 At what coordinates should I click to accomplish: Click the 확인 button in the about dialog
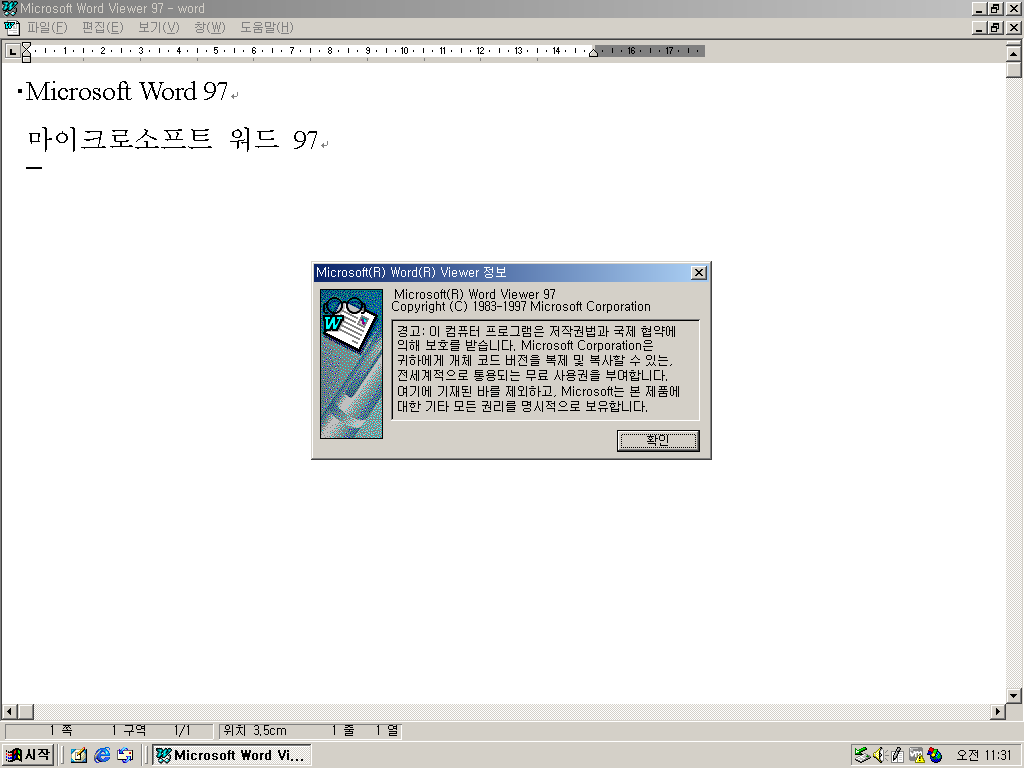[x=658, y=440]
